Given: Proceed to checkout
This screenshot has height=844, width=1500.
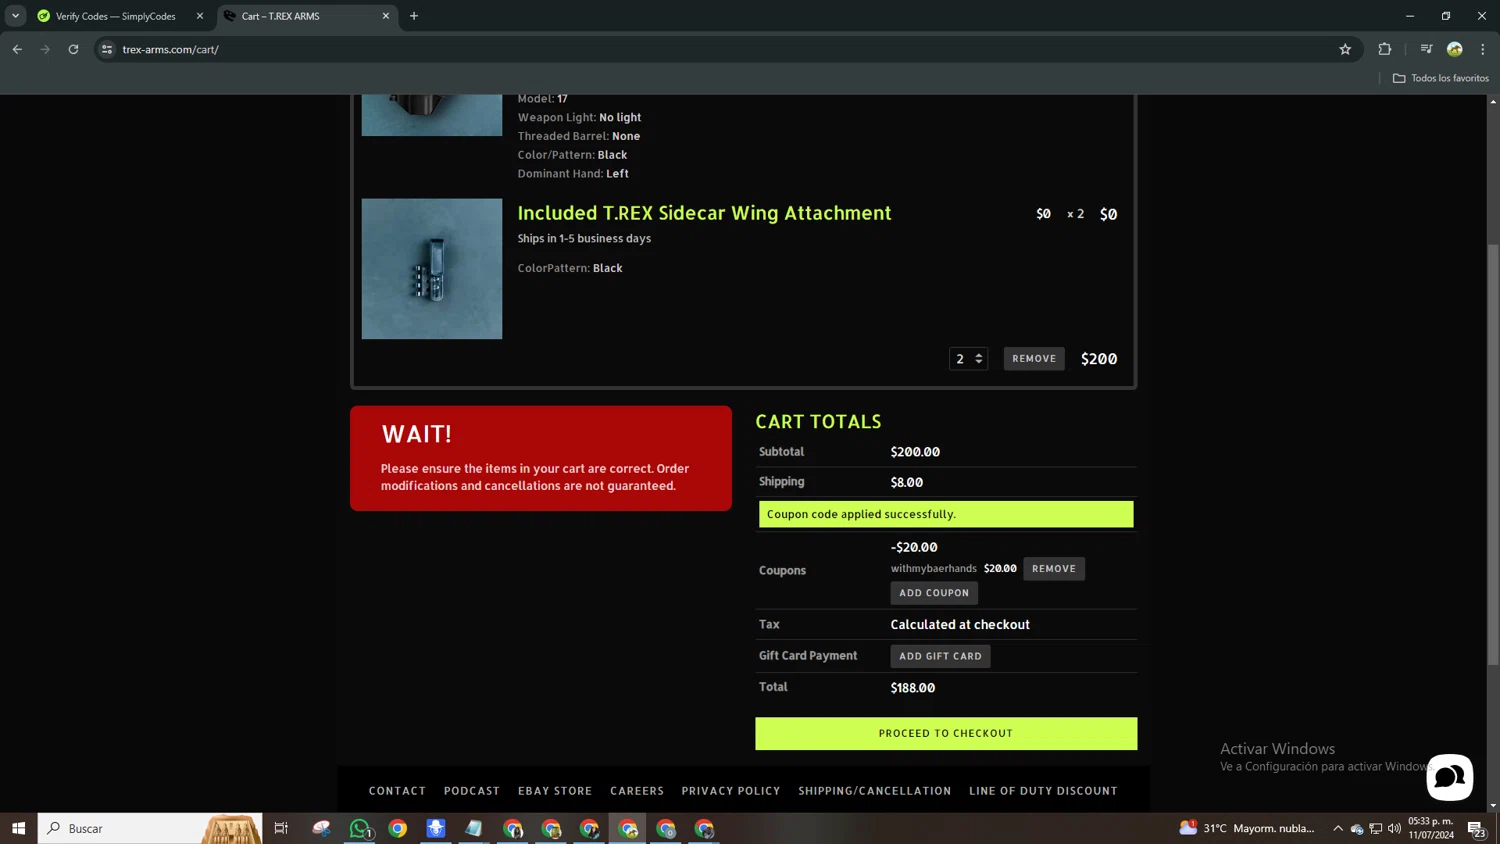Looking at the screenshot, I should (x=946, y=733).
